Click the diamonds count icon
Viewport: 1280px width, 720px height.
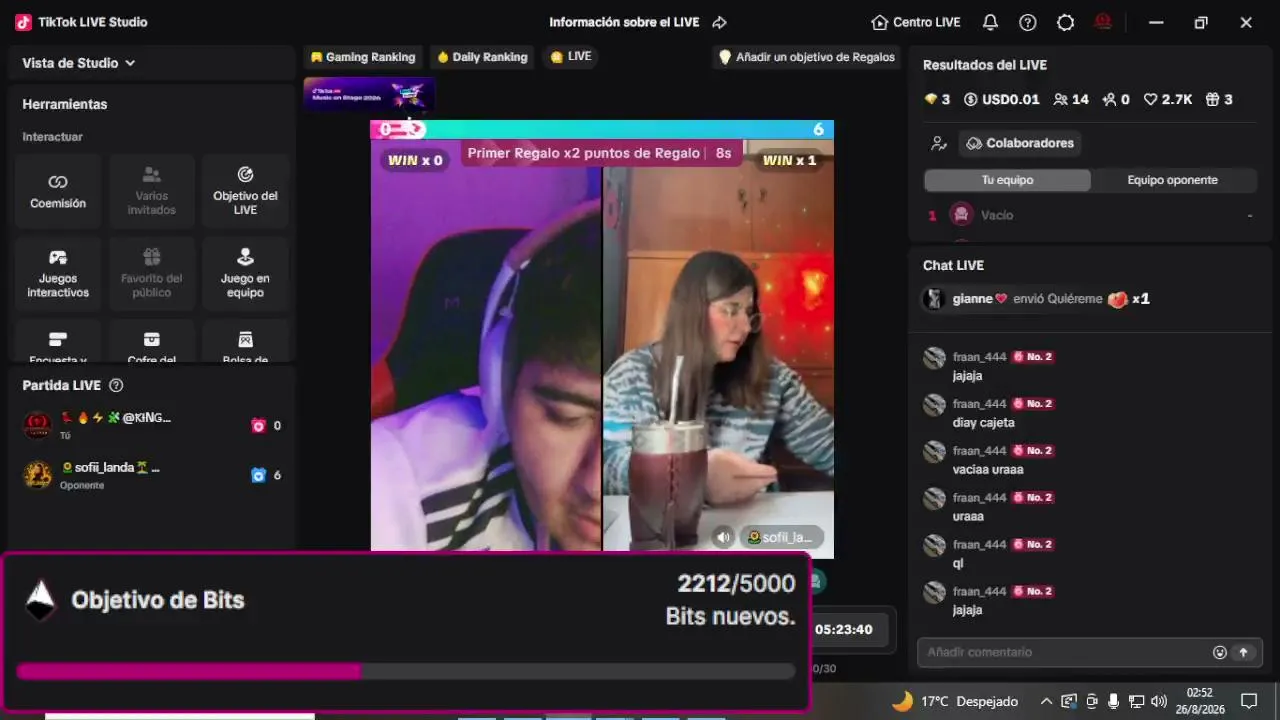pos(930,99)
